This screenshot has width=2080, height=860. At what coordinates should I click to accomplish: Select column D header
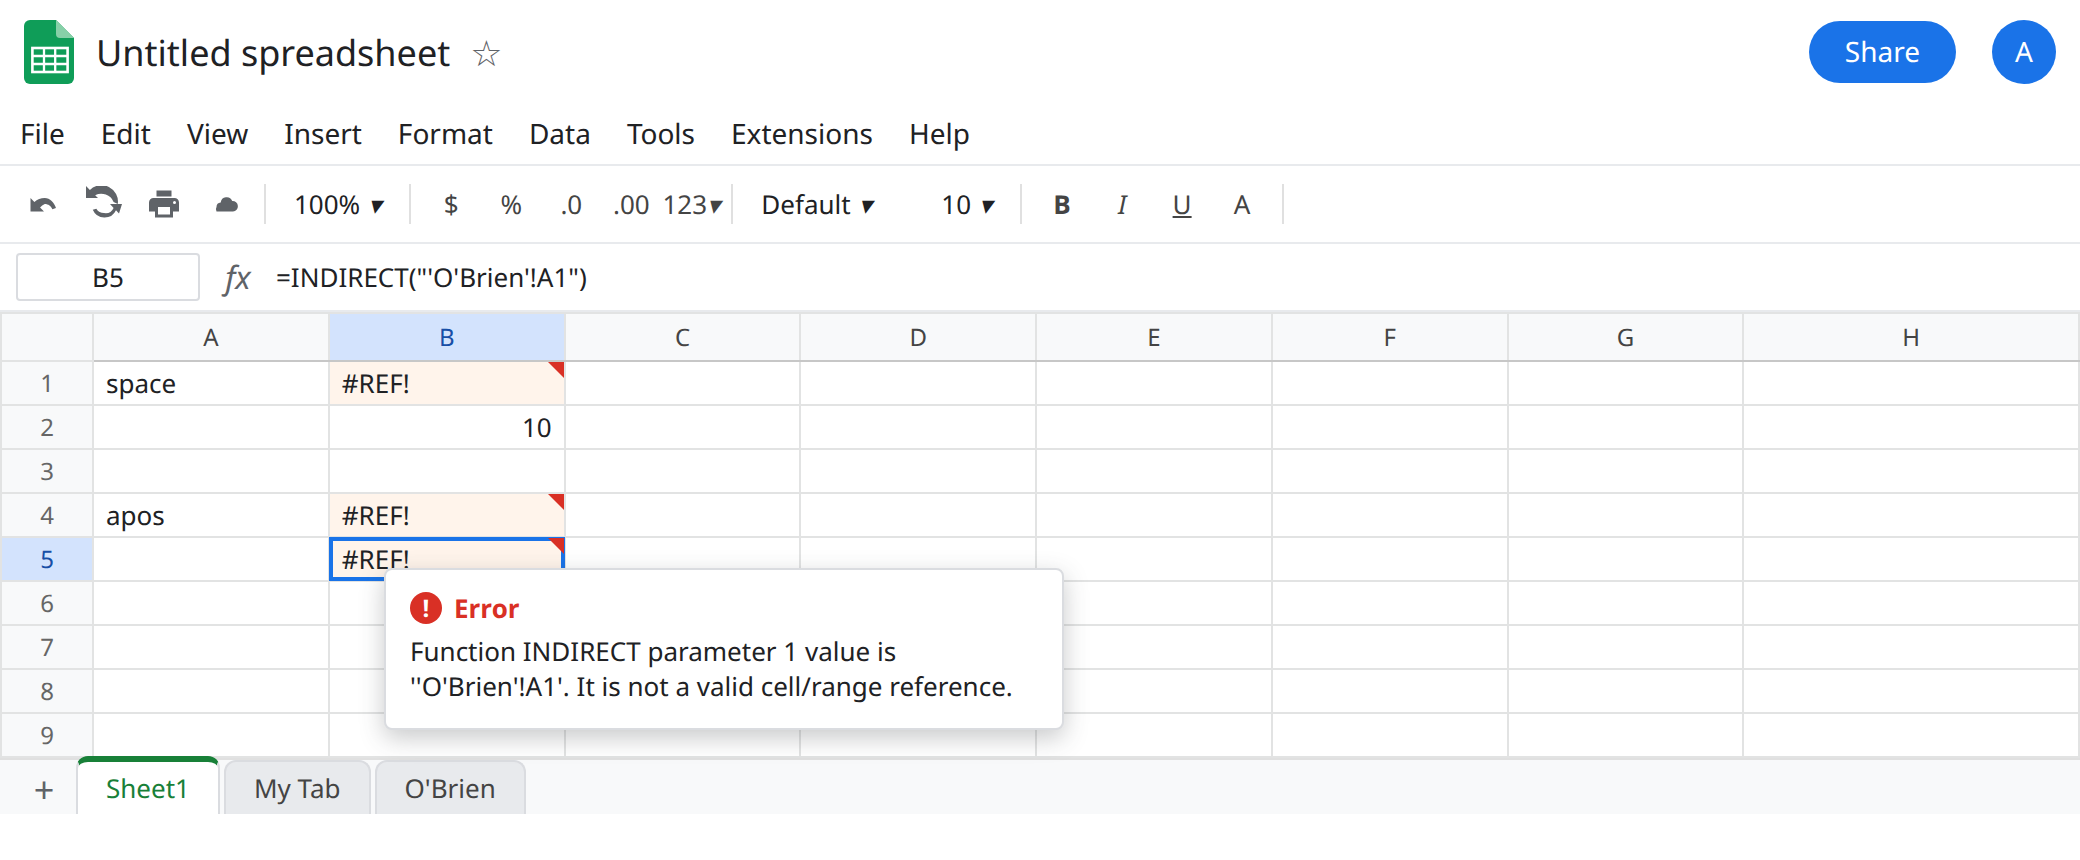coord(918,337)
